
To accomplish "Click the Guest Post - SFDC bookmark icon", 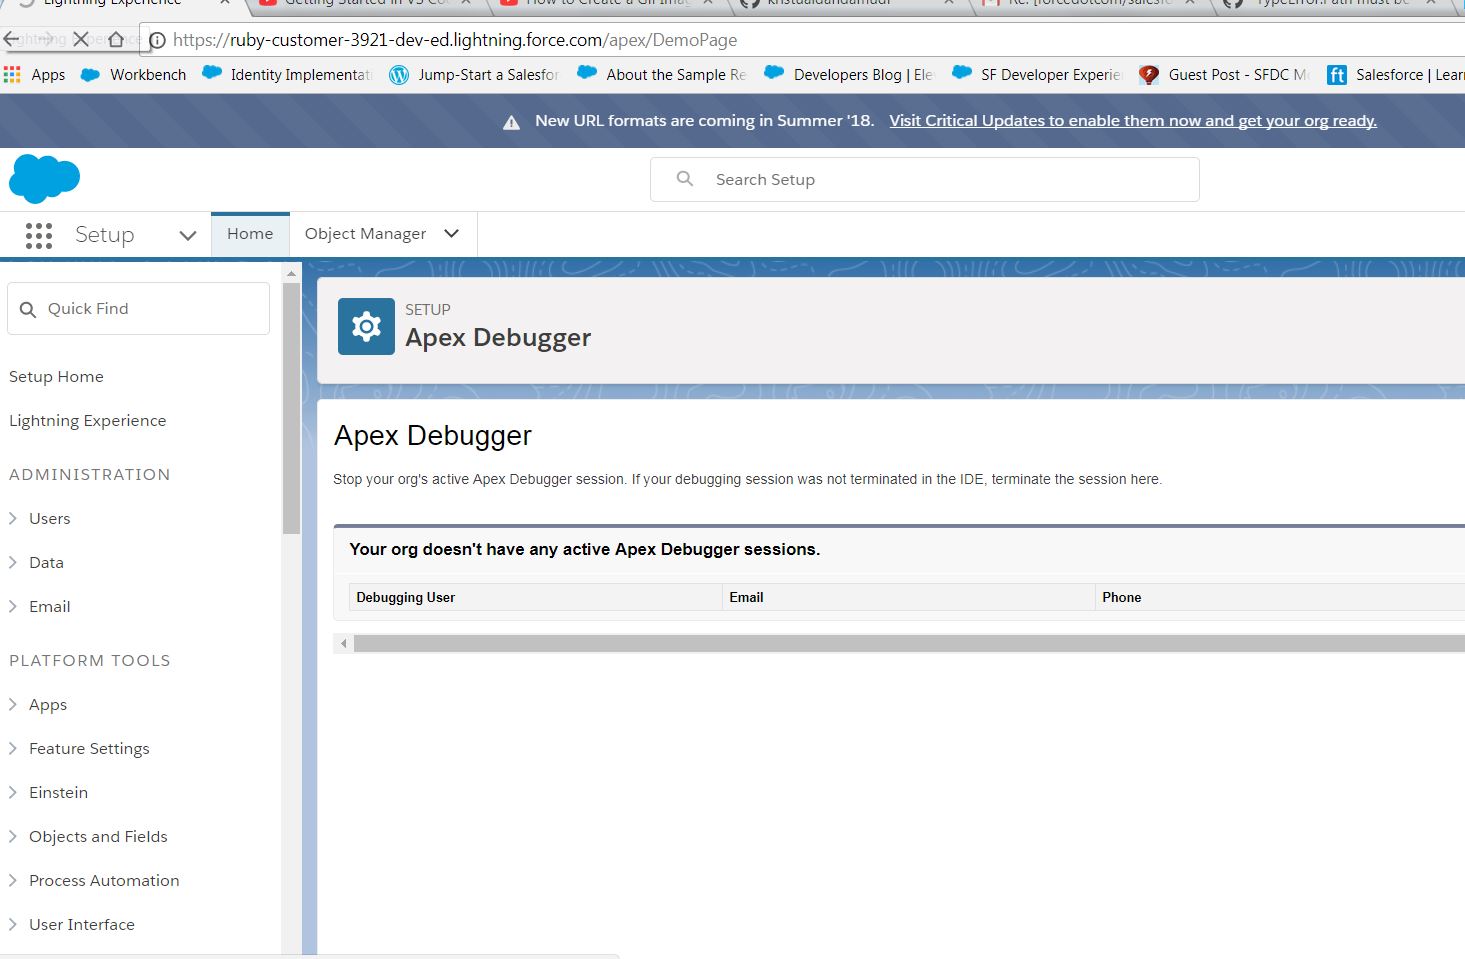I will (x=1148, y=74).
